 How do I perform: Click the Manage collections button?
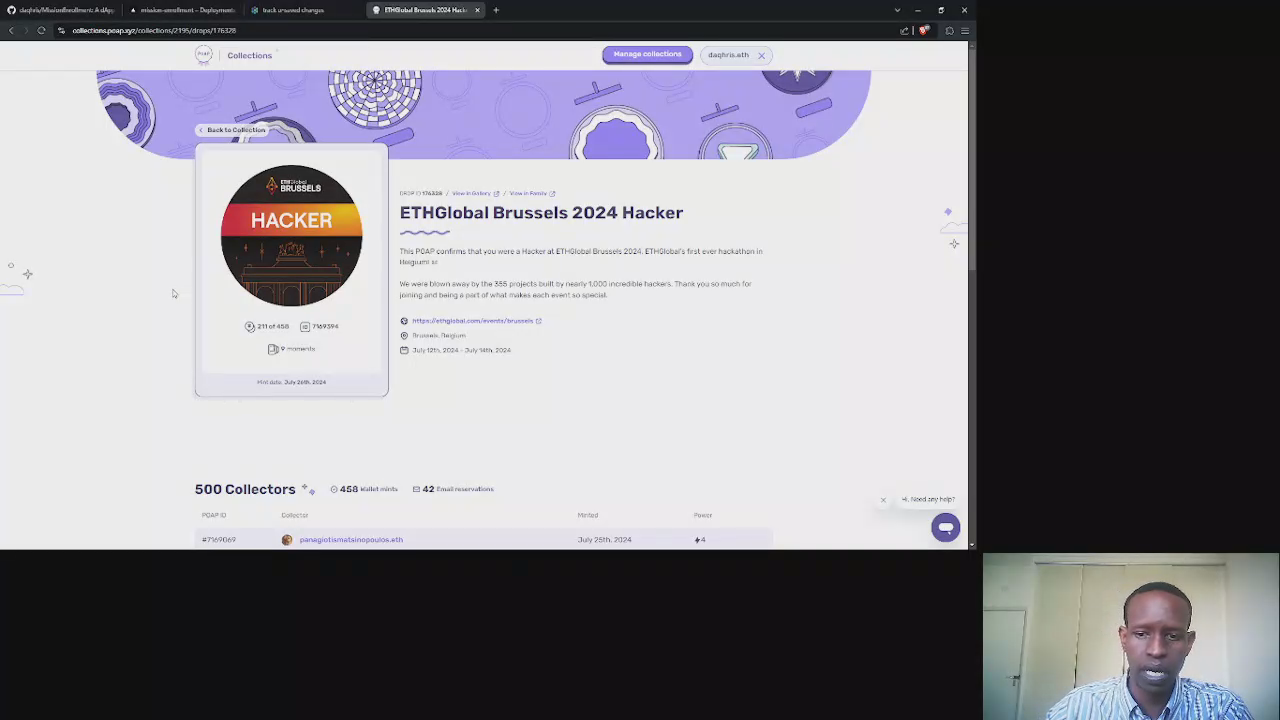point(647,54)
